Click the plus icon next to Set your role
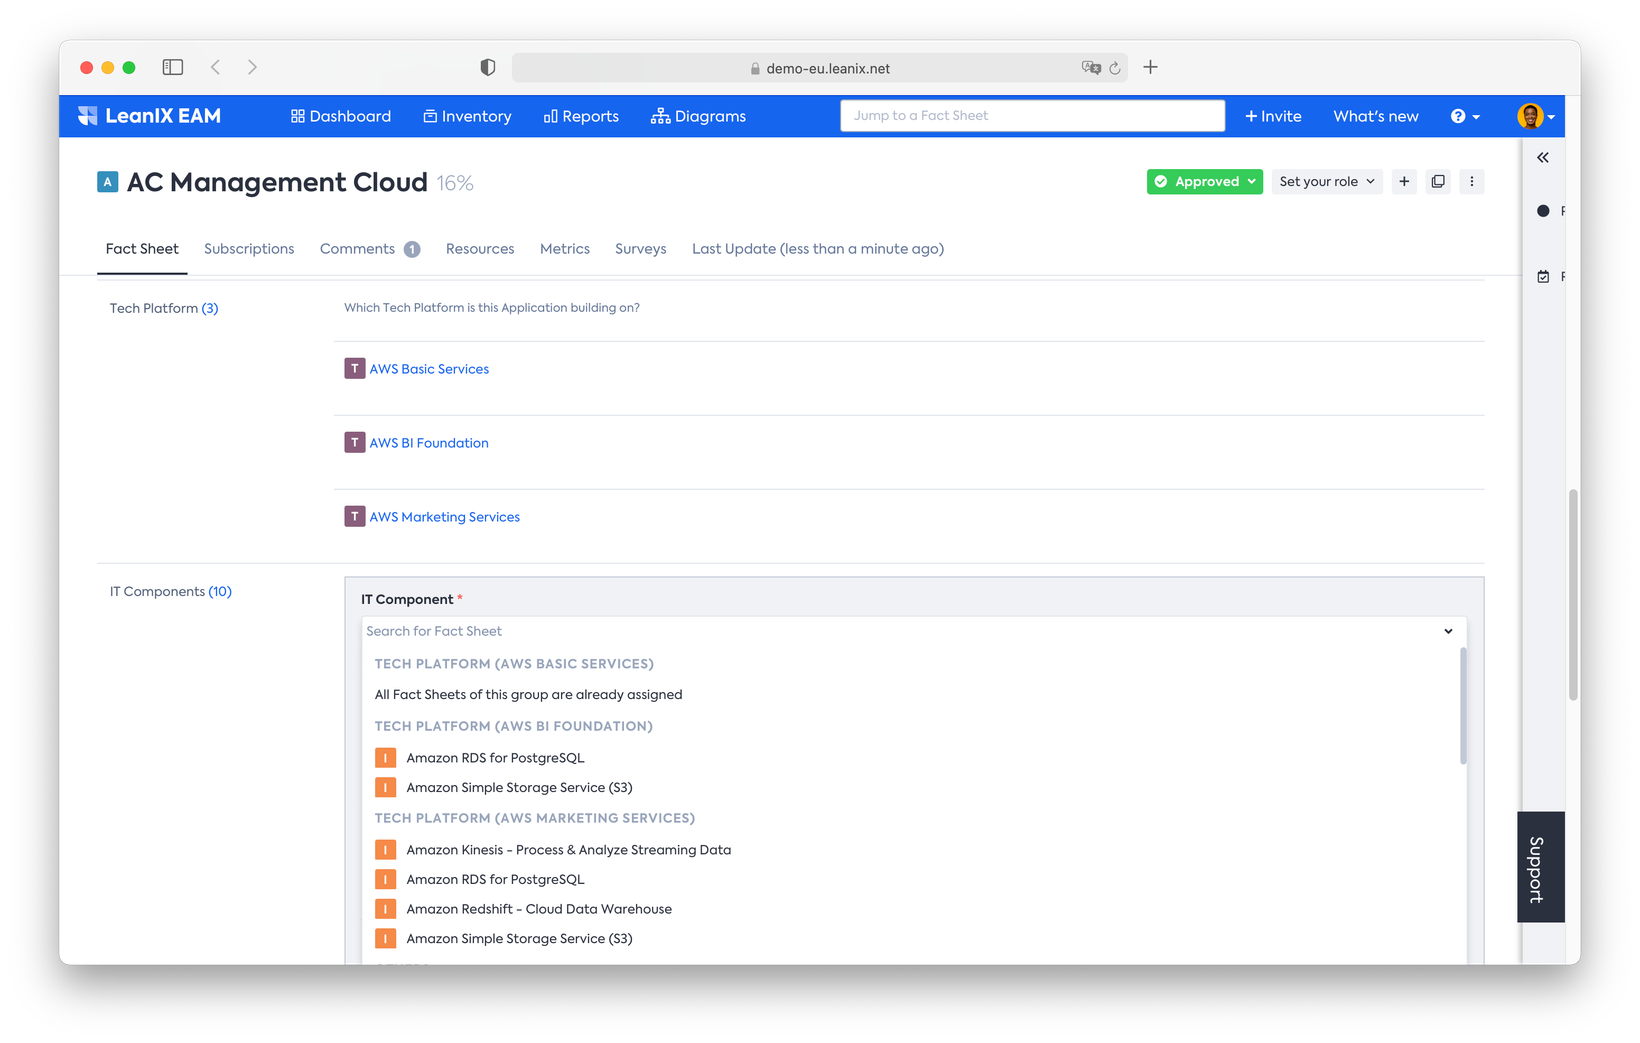Viewport: 1640px width, 1043px height. coord(1404,182)
